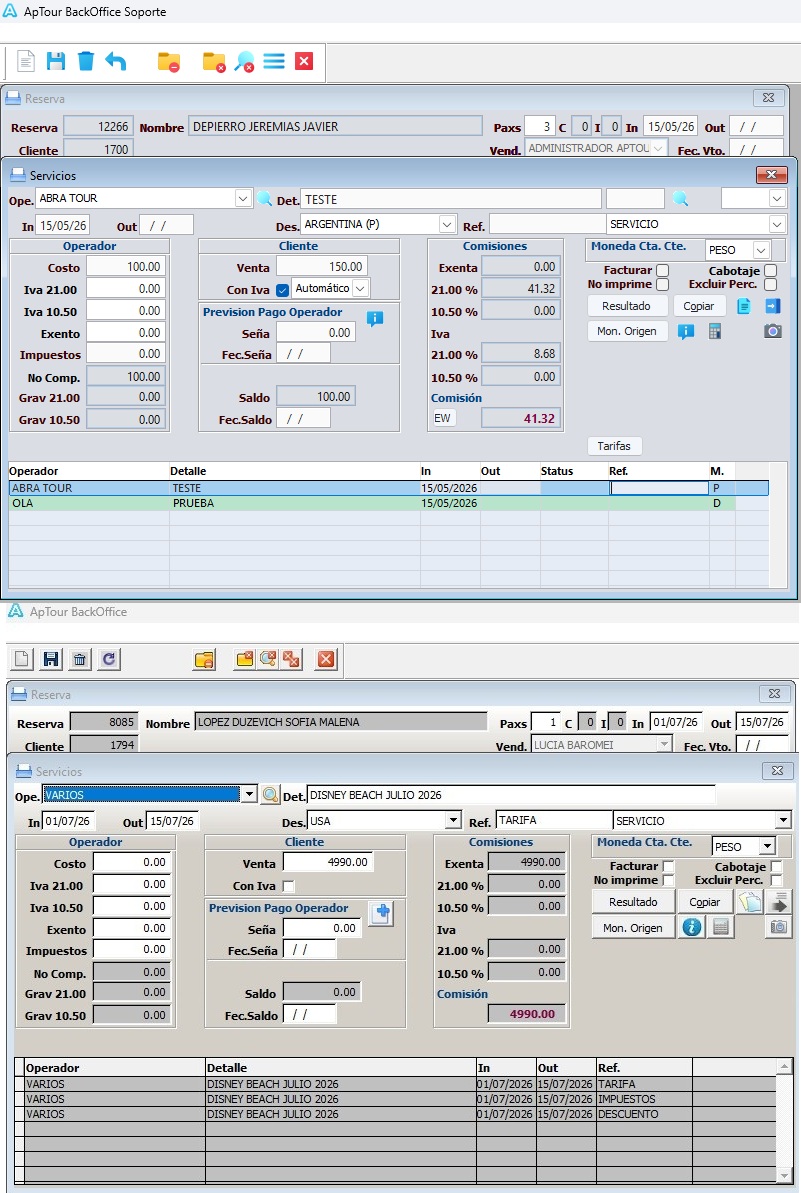Image resolution: width=801 pixels, height=1193 pixels.
Task: Enable the Facturar checkbox in upper panel
Action: click(663, 270)
